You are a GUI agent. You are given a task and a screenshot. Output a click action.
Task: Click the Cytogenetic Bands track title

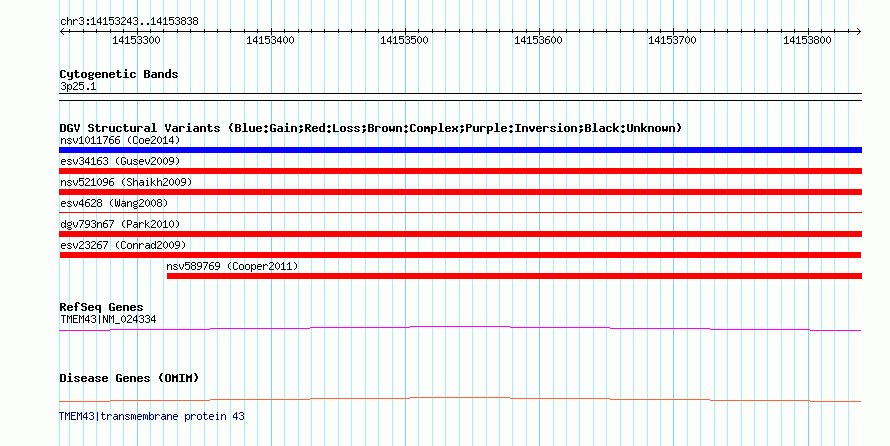[x=119, y=74]
